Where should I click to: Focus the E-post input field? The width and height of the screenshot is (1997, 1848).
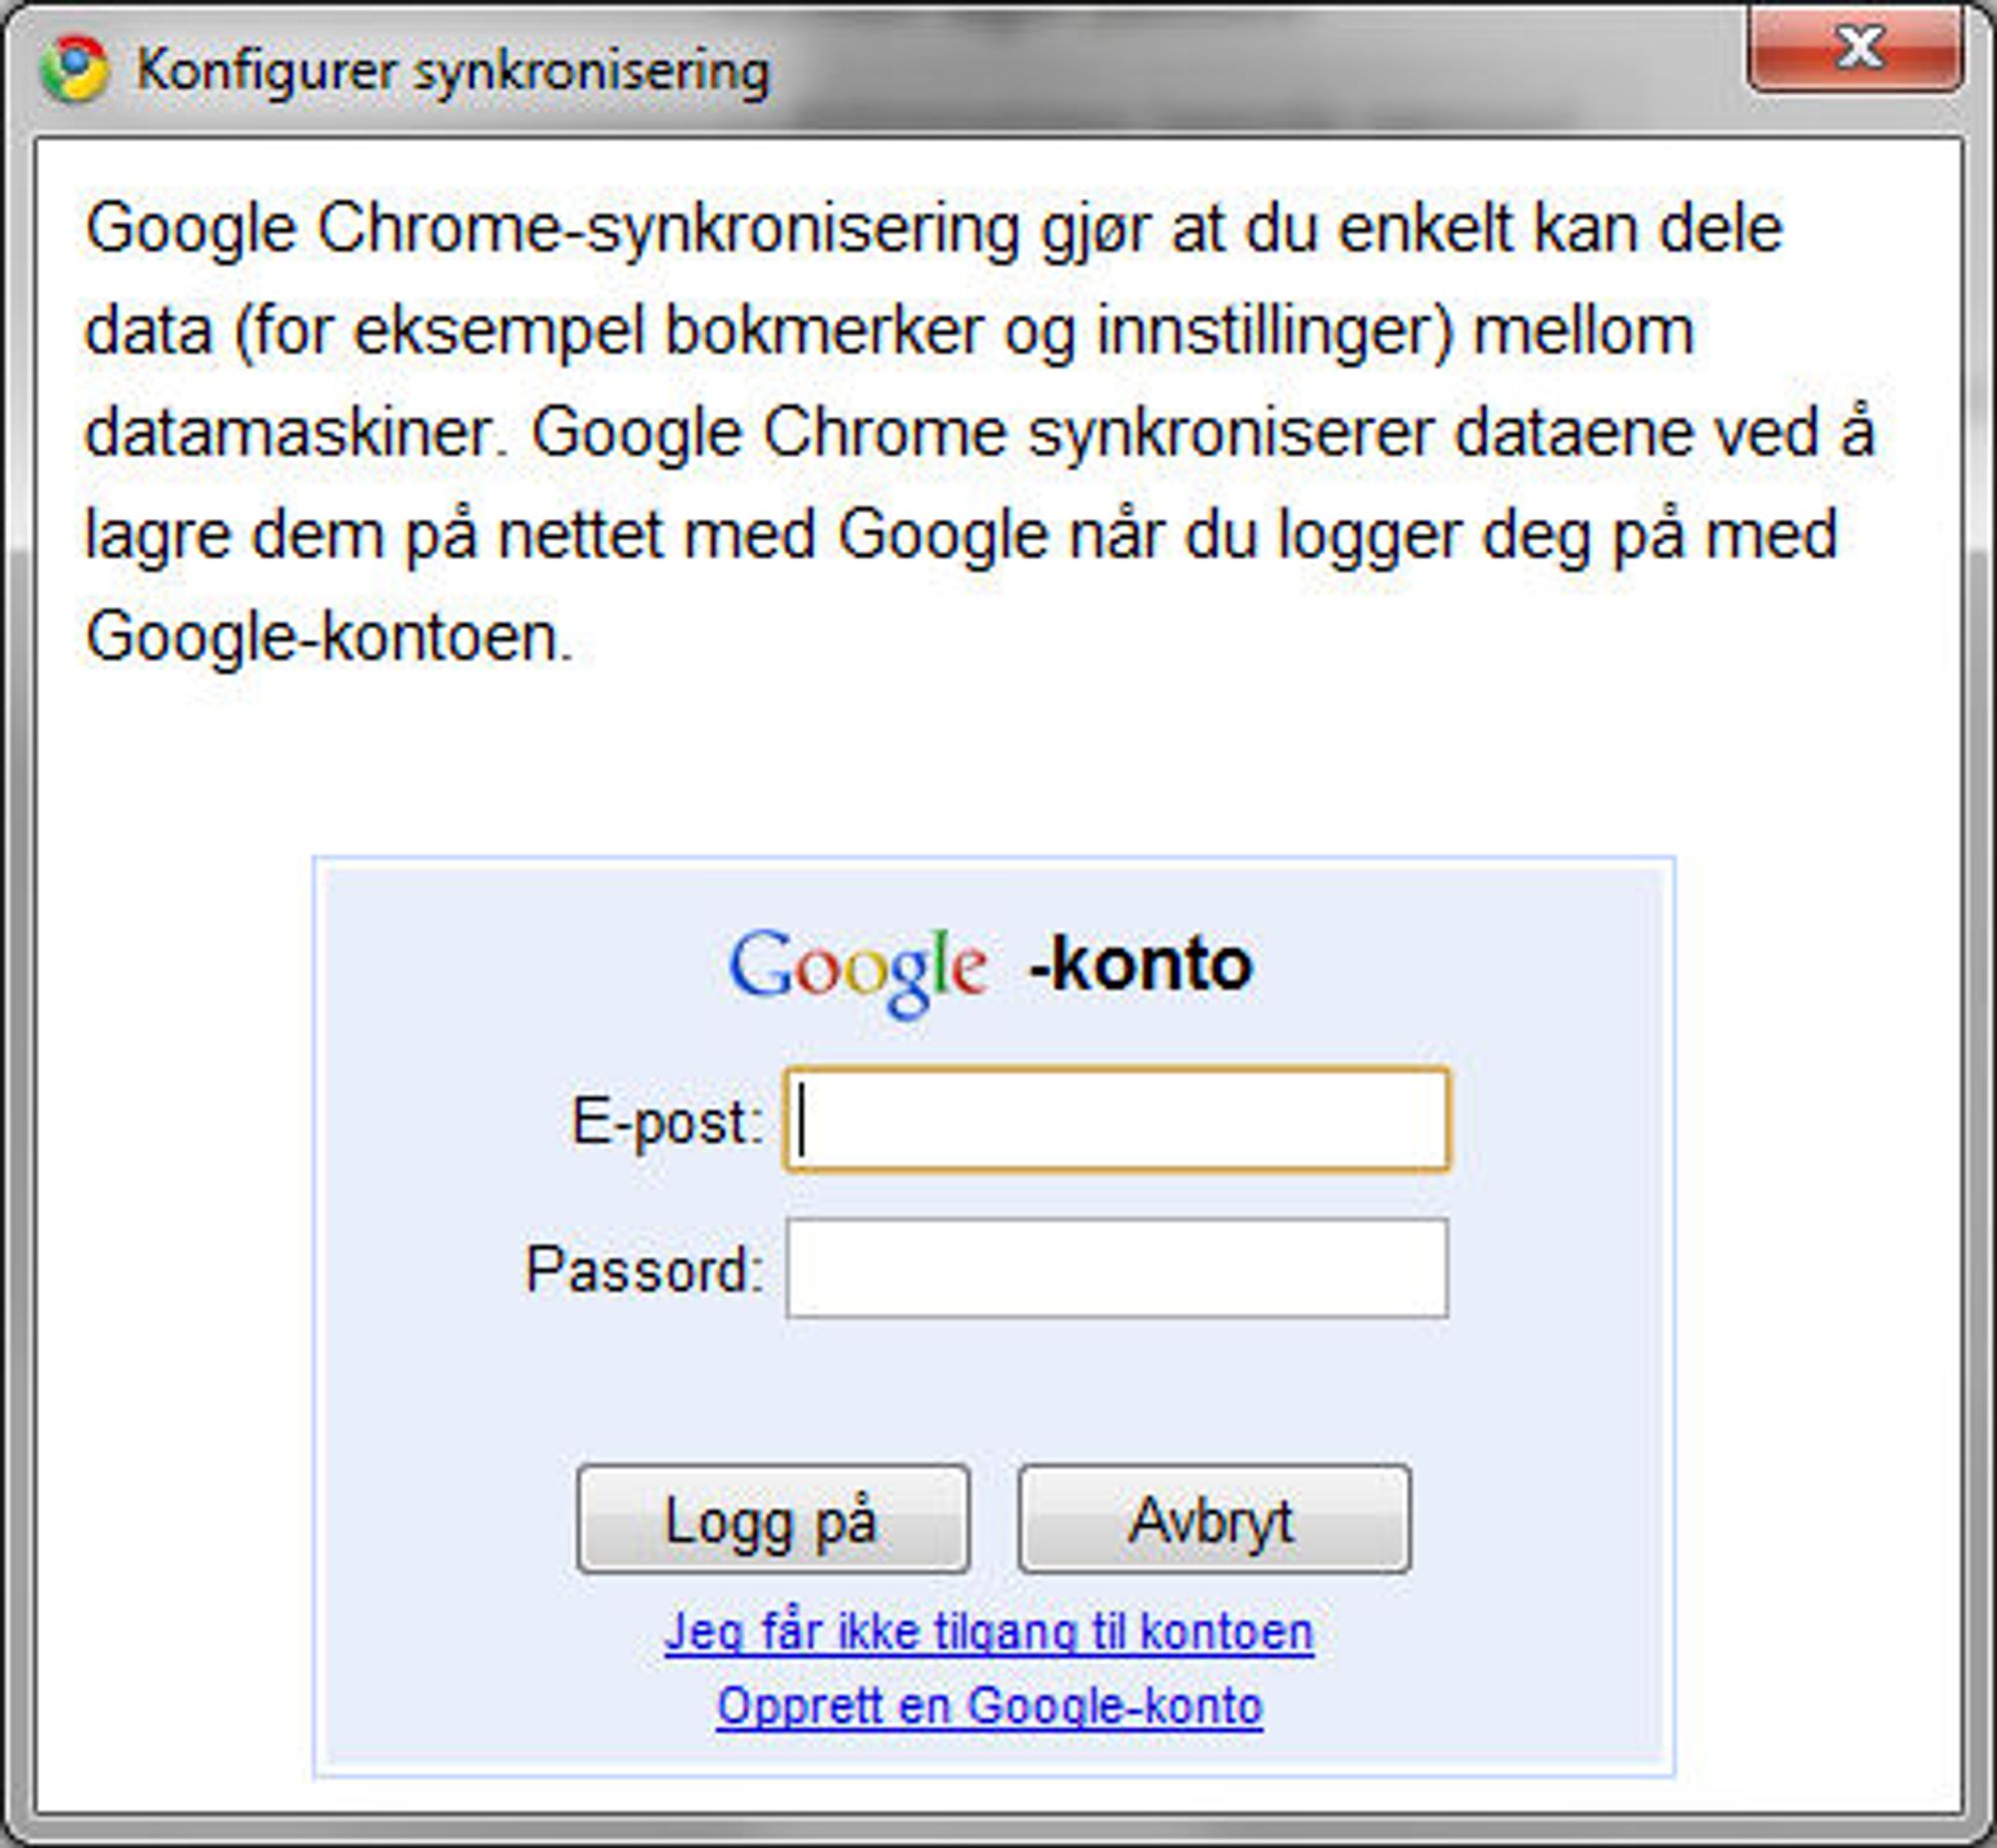point(1117,1119)
